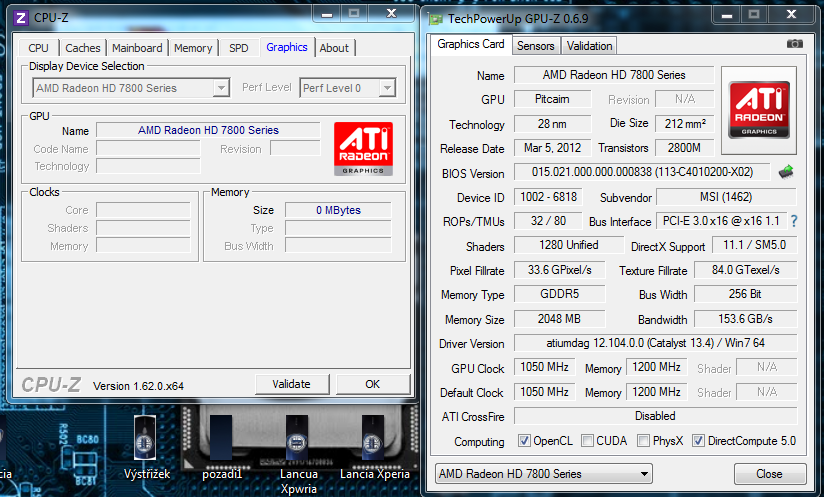Image resolution: width=824 pixels, height=497 pixels.
Task: Click the Die Size value 212 mm²
Action: tap(684, 123)
